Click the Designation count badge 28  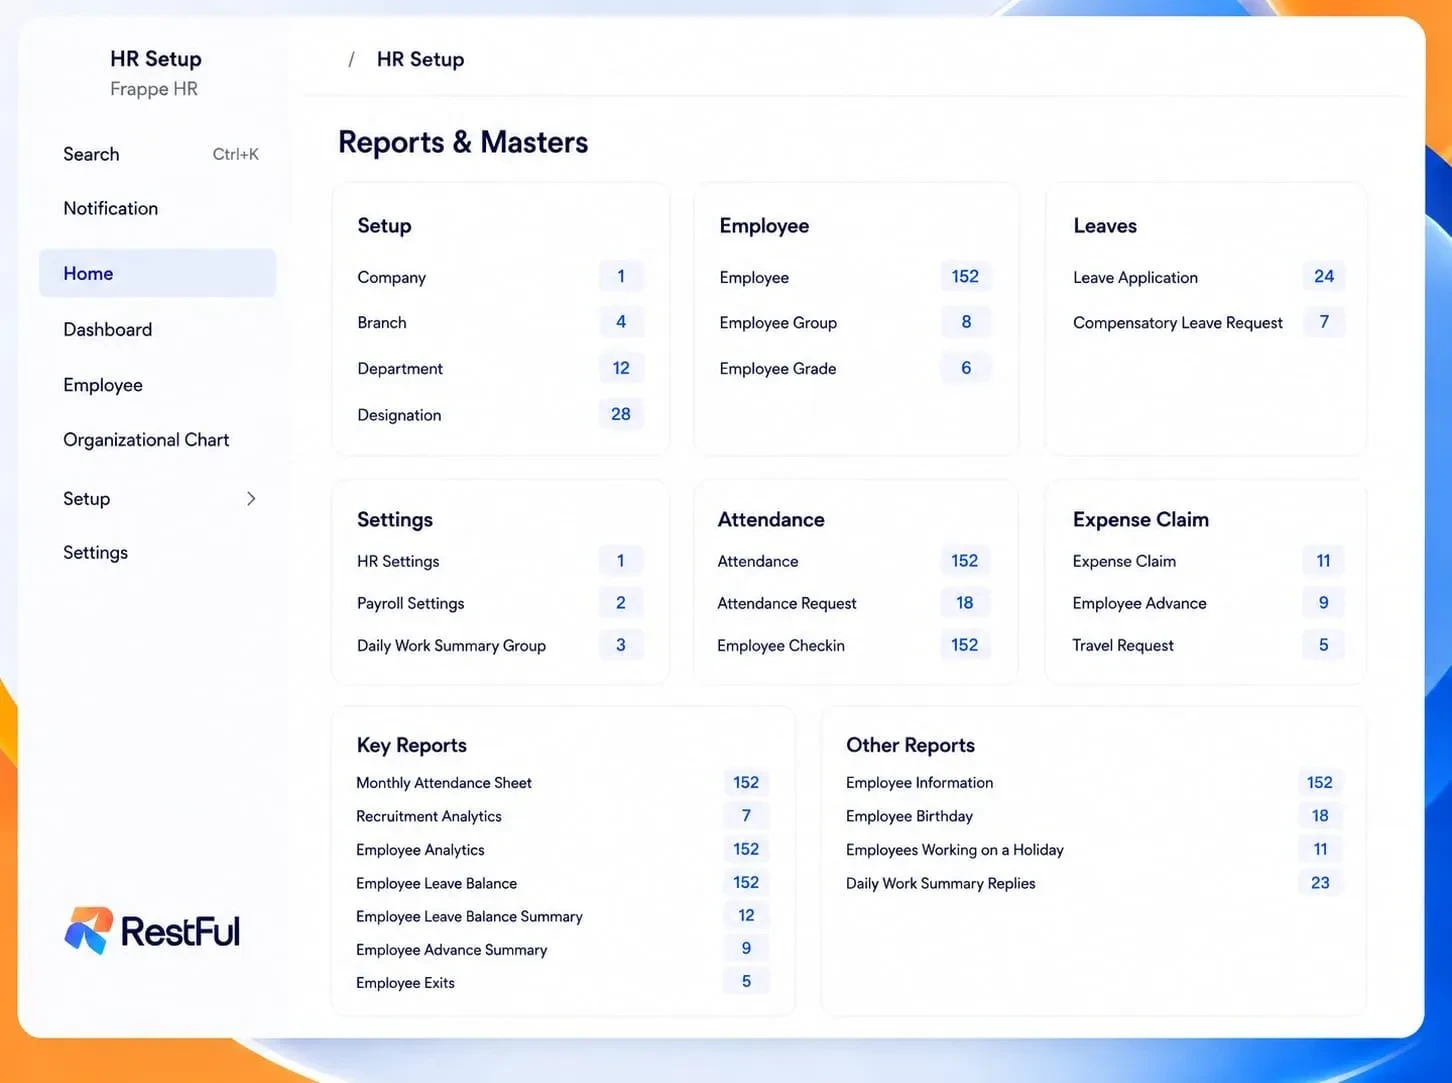coord(621,413)
